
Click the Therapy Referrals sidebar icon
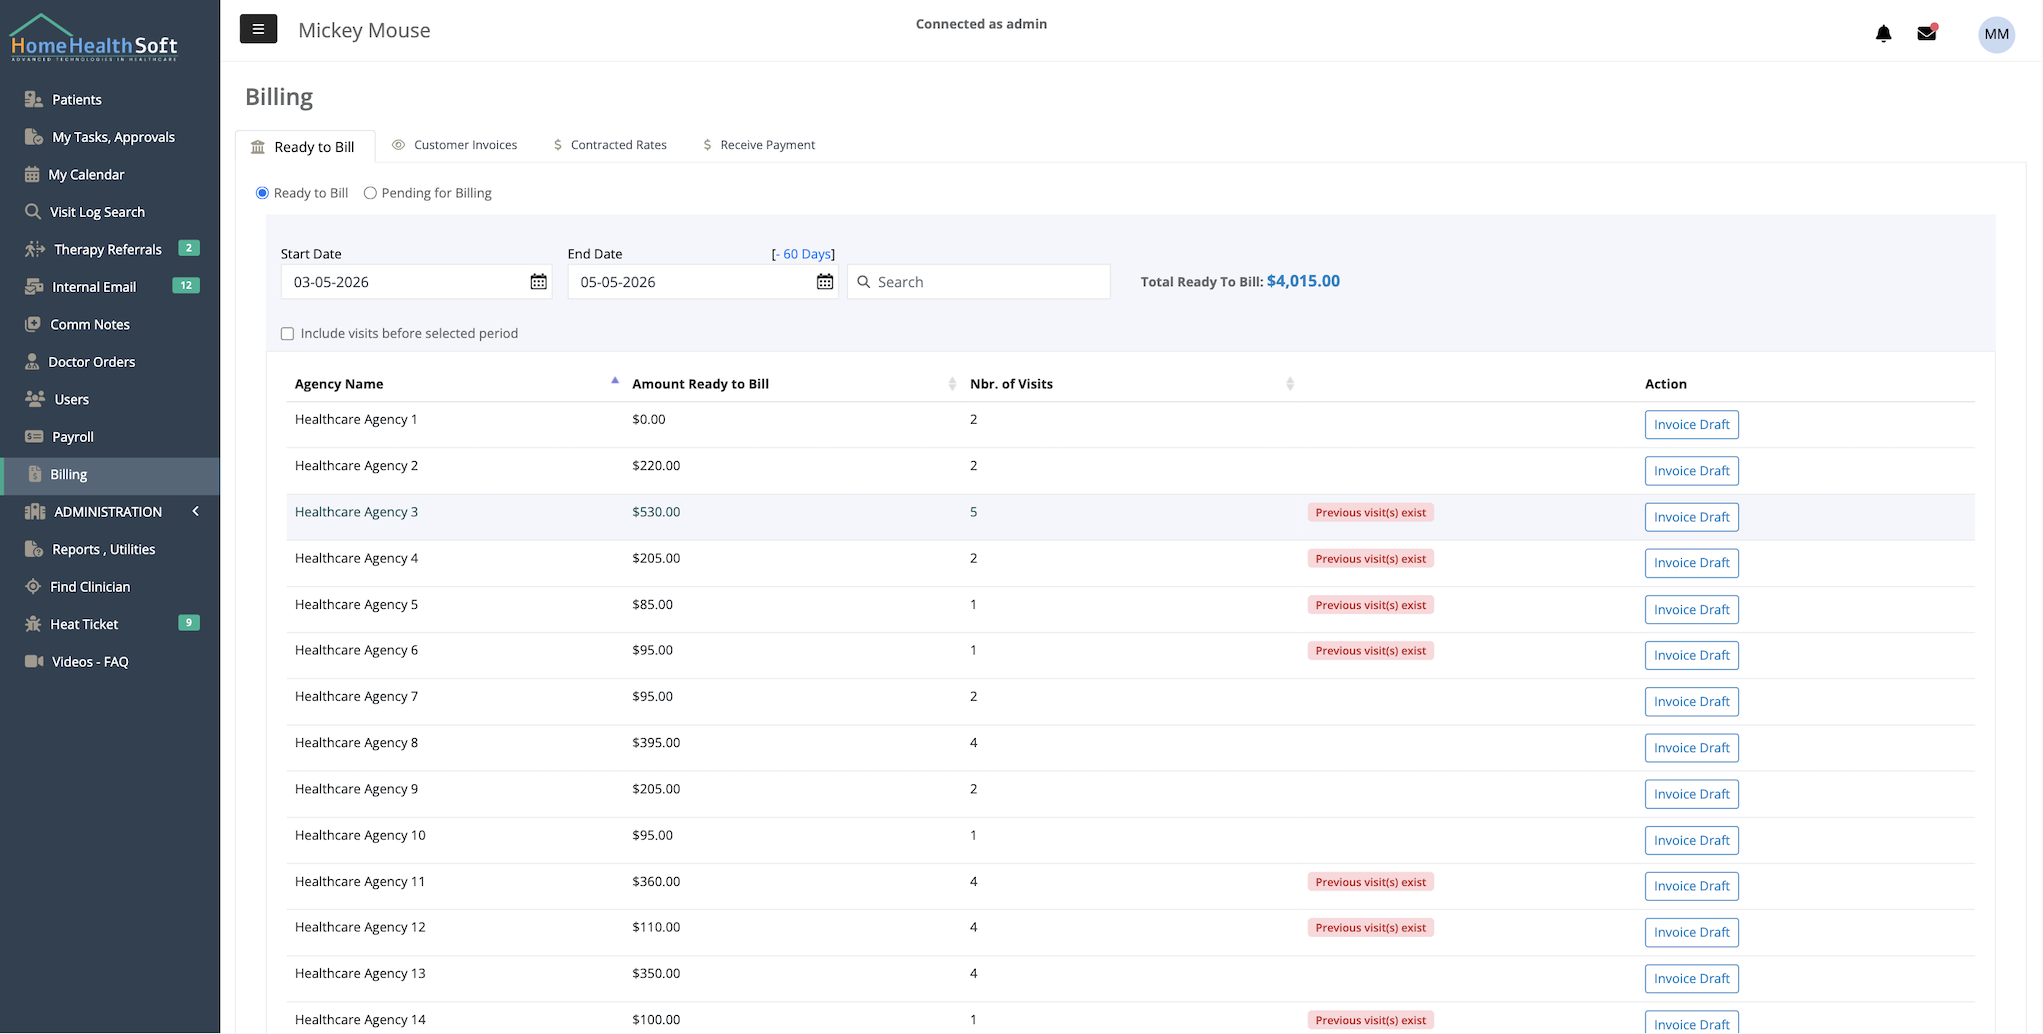tap(35, 249)
